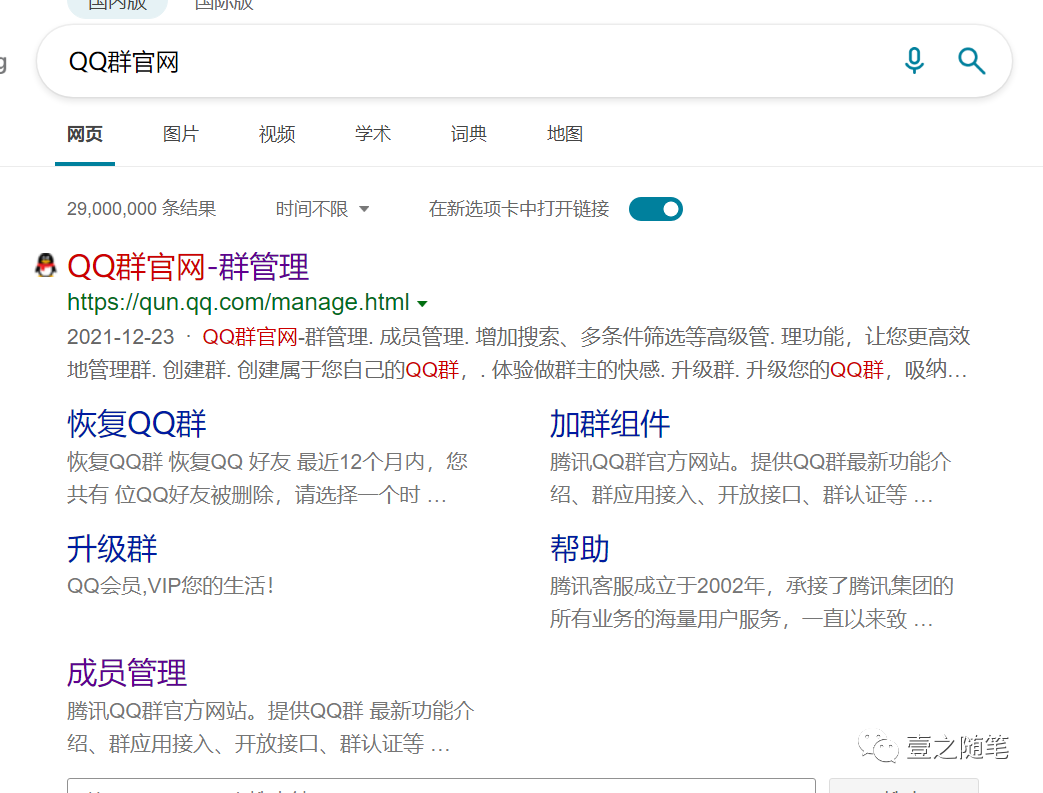Switch to the 图片 tab

click(180, 134)
